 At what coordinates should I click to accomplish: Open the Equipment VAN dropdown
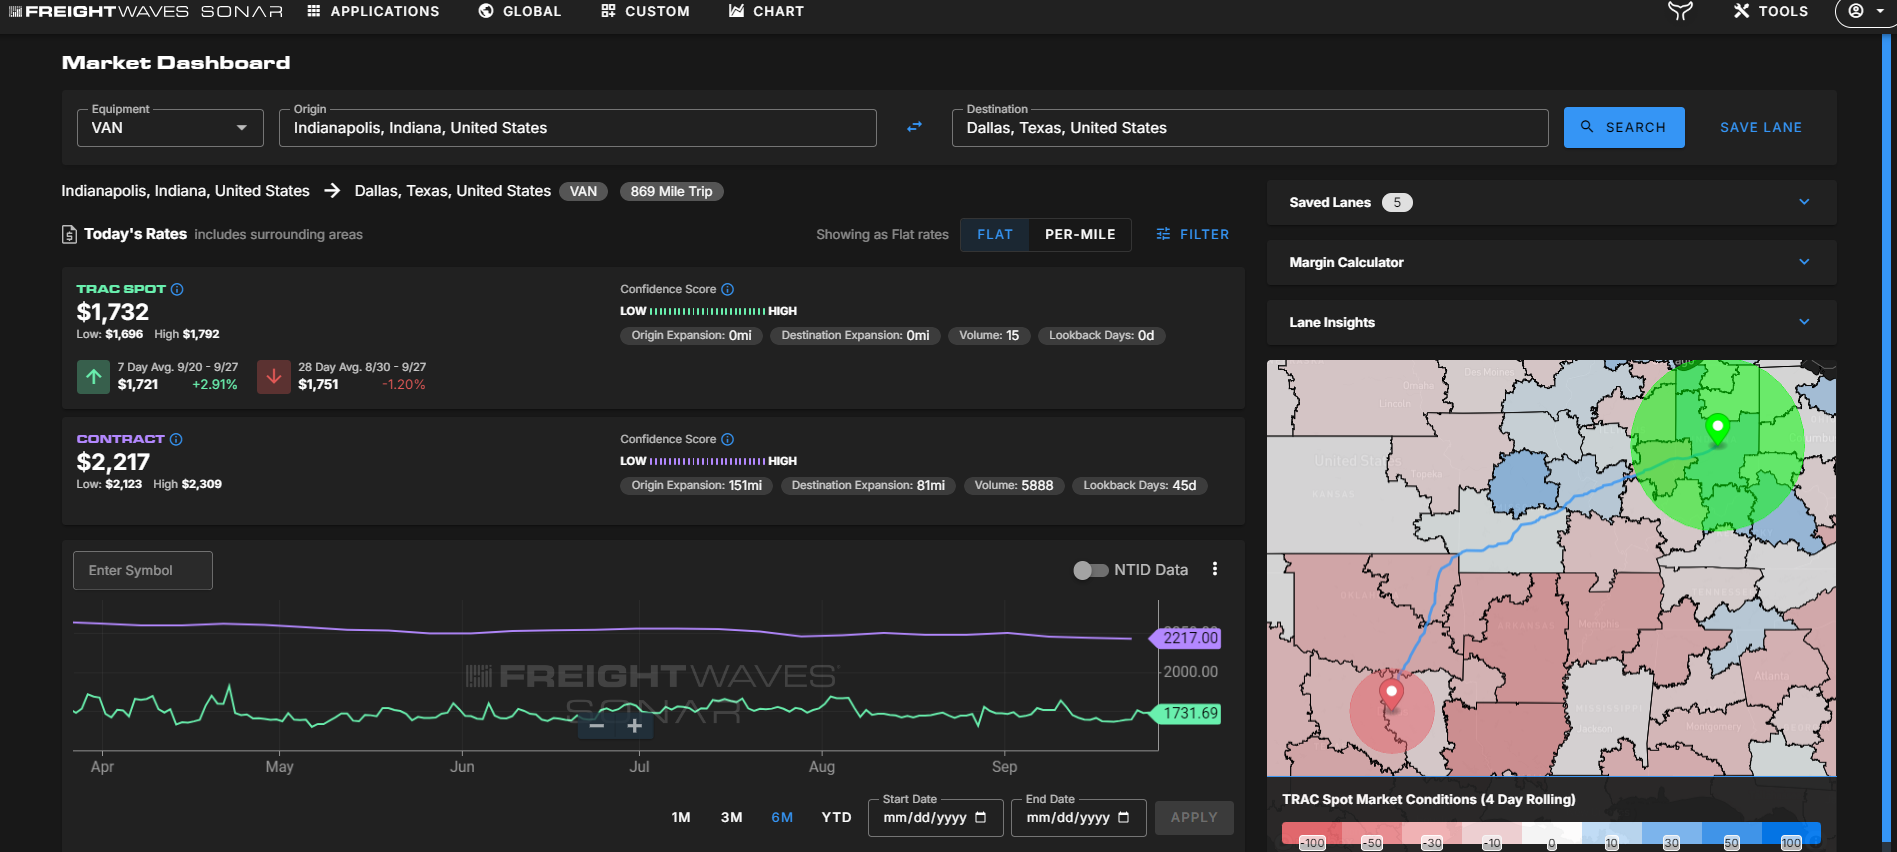pyautogui.click(x=170, y=128)
